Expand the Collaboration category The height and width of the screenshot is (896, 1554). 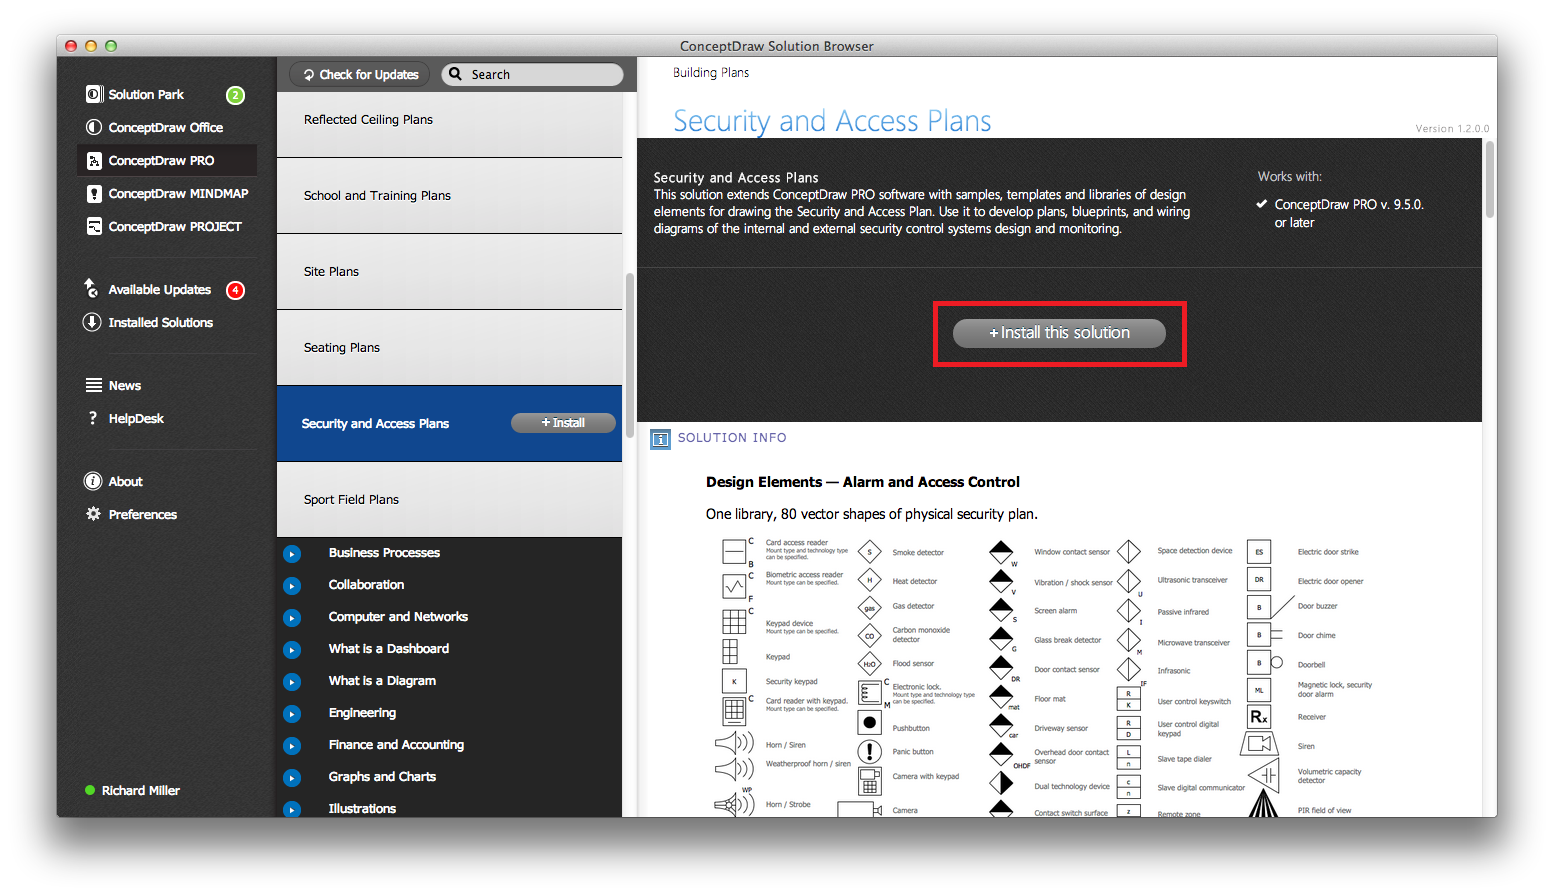pyautogui.click(x=292, y=586)
